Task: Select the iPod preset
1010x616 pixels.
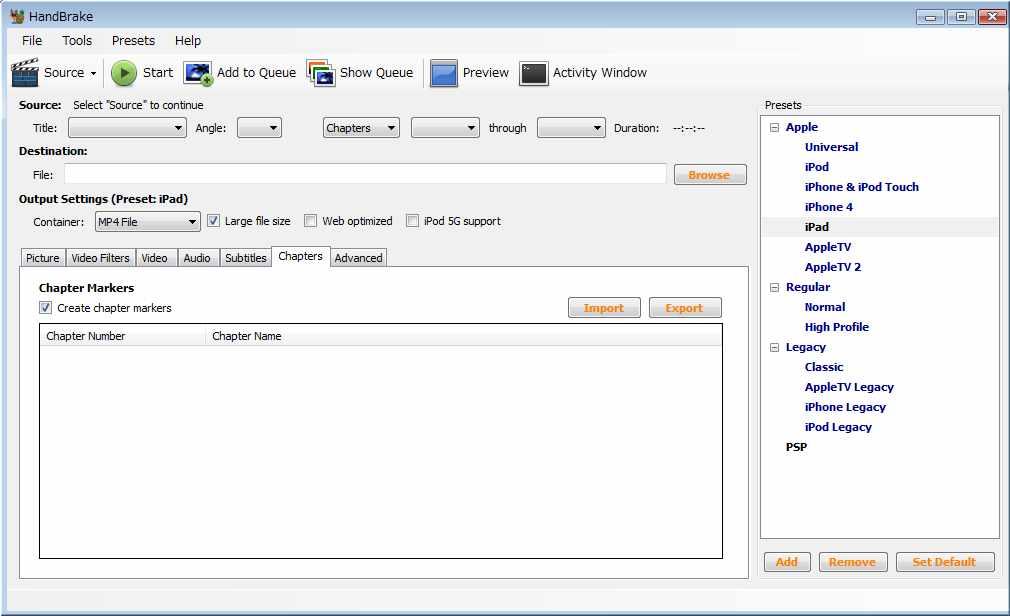Action: point(817,167)
